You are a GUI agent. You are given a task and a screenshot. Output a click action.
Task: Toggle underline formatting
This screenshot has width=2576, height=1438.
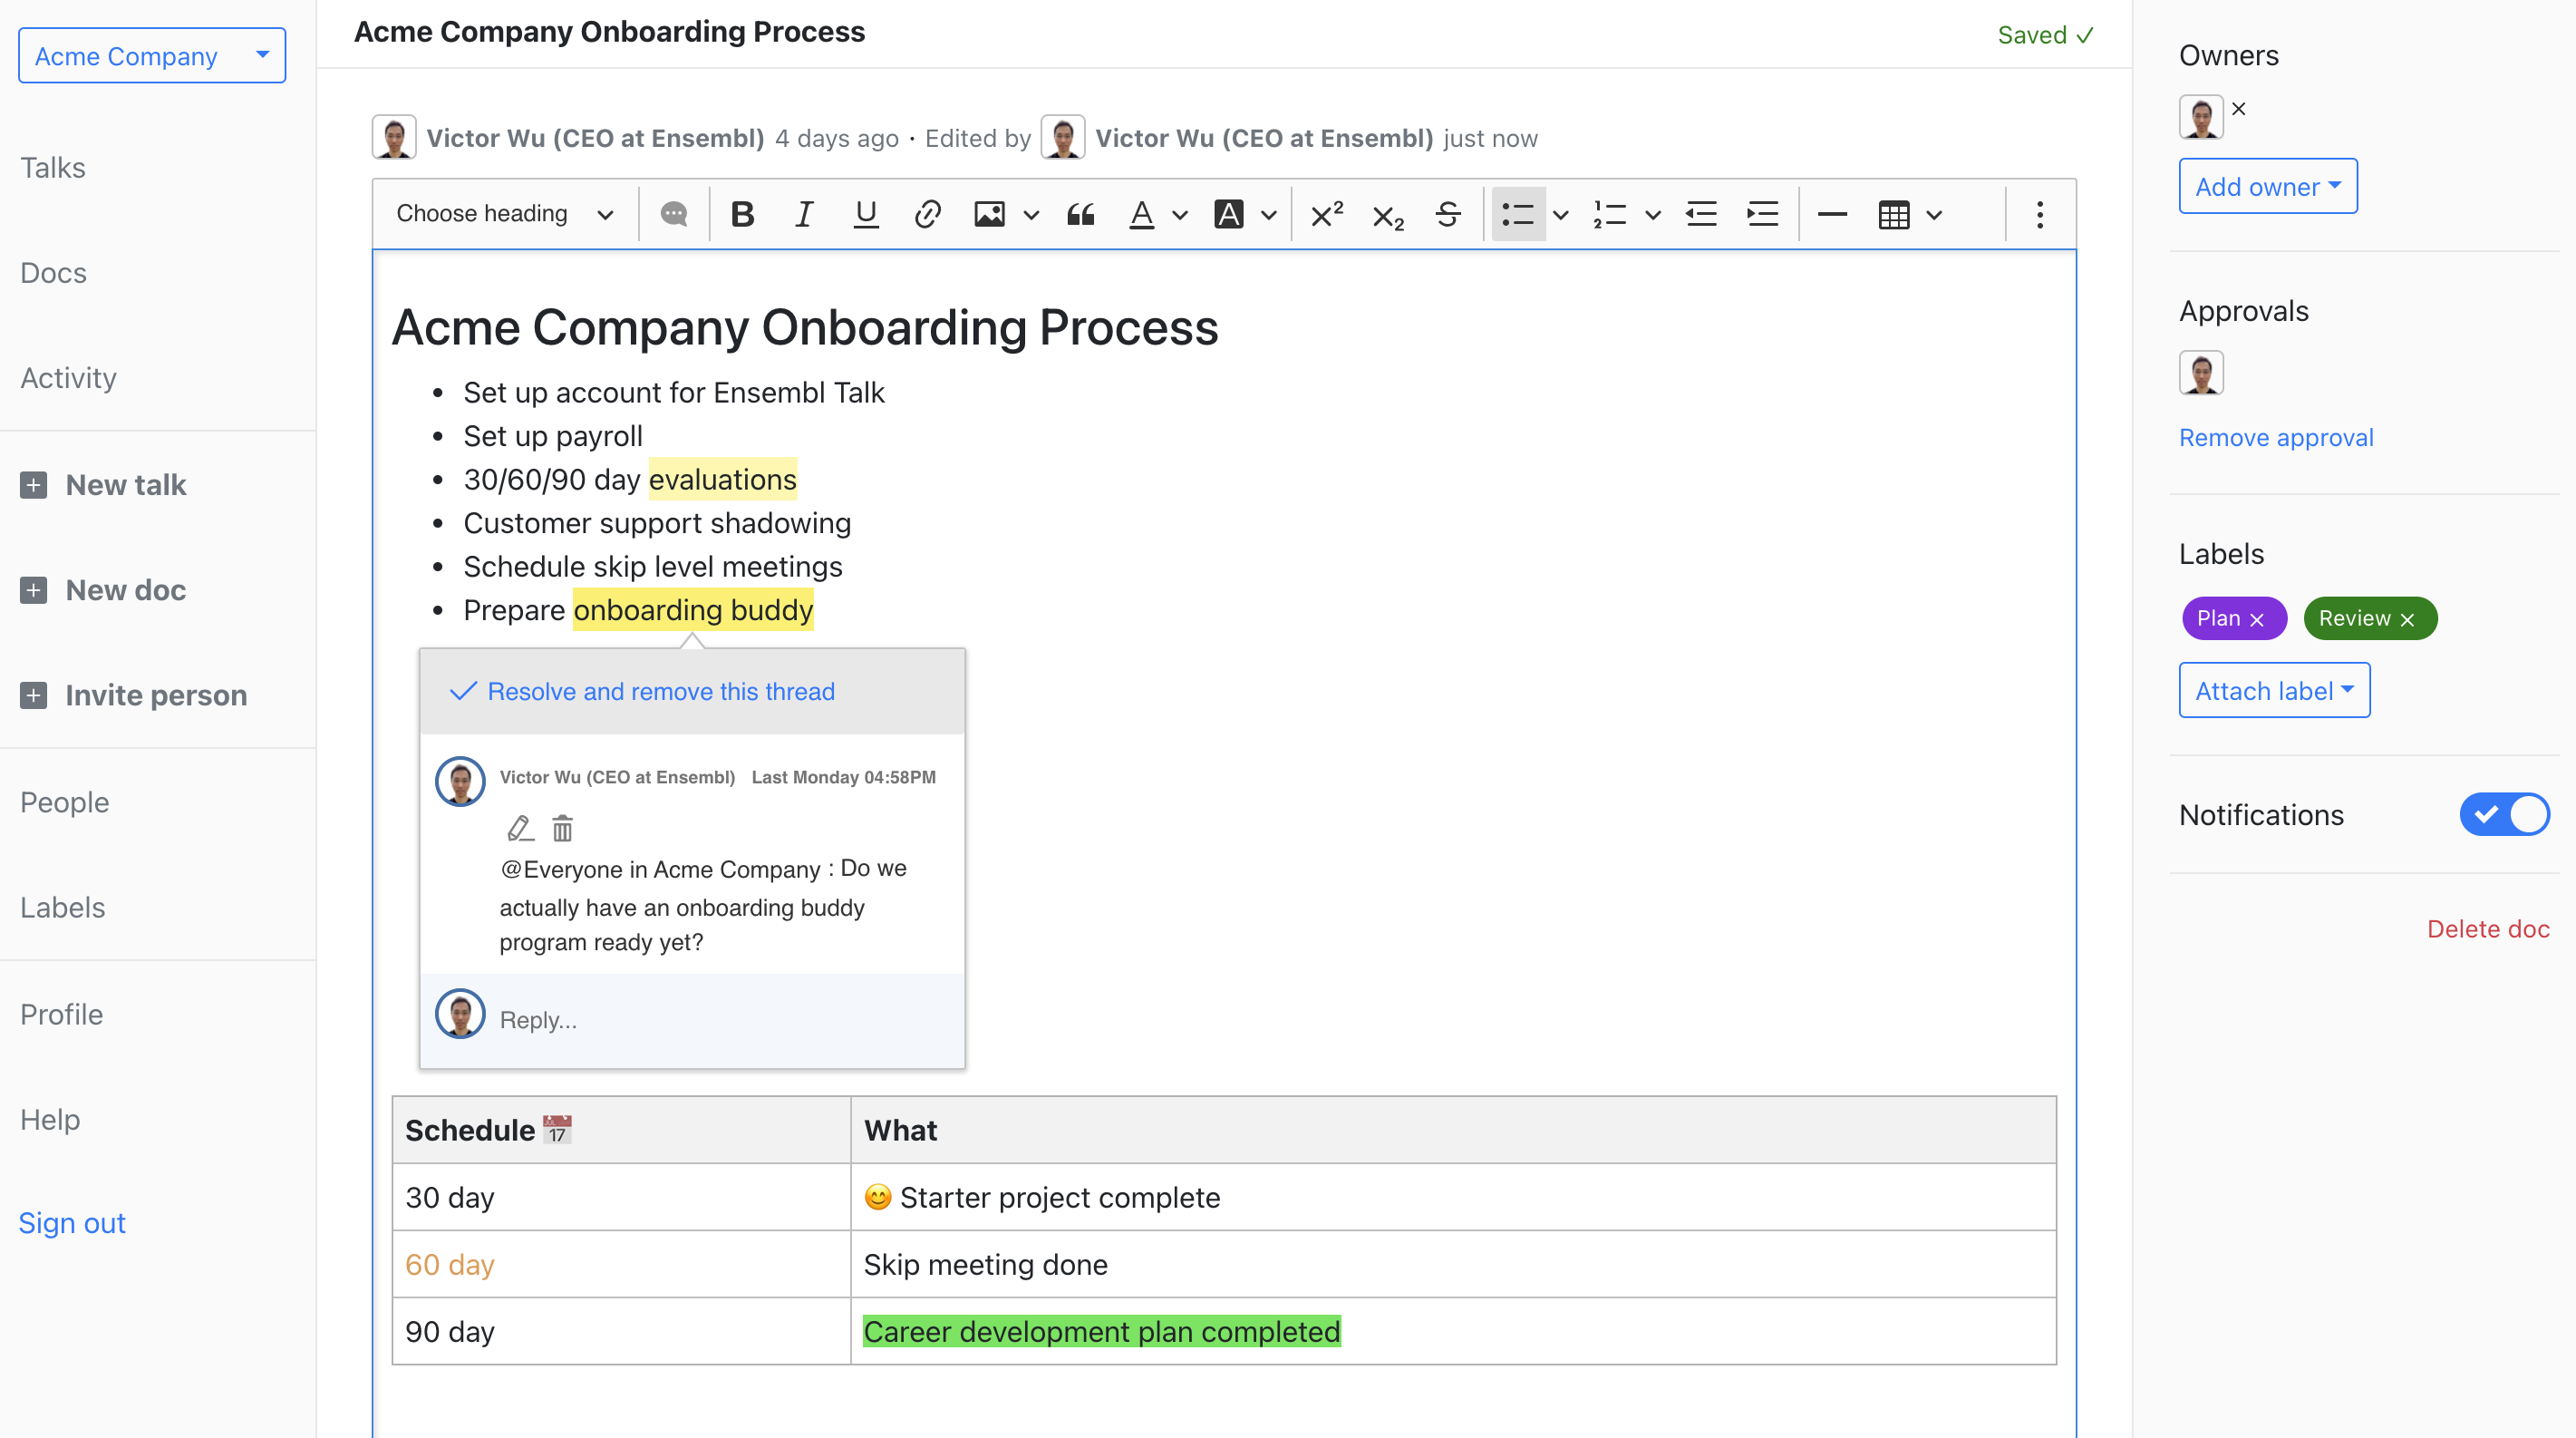click(x=865, y=214)
